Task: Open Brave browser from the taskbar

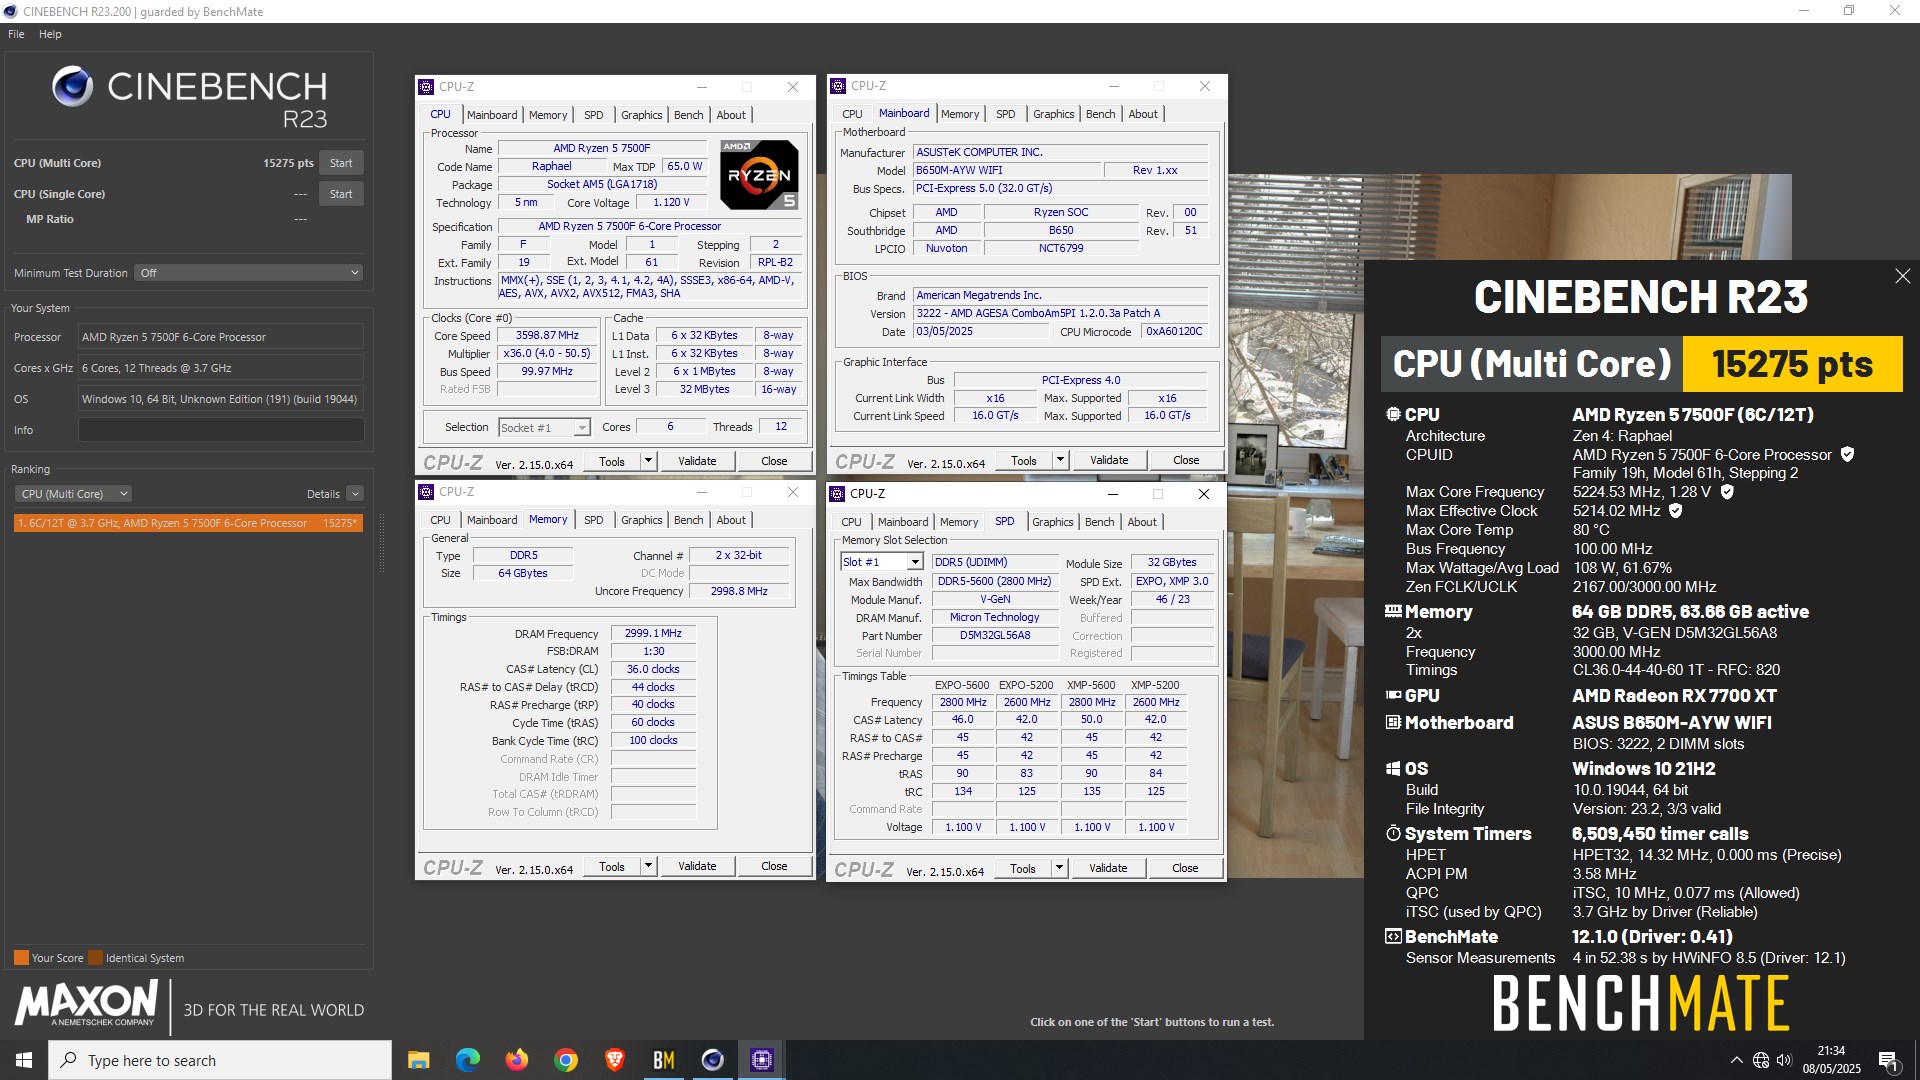Action: tap(614, 1060)
